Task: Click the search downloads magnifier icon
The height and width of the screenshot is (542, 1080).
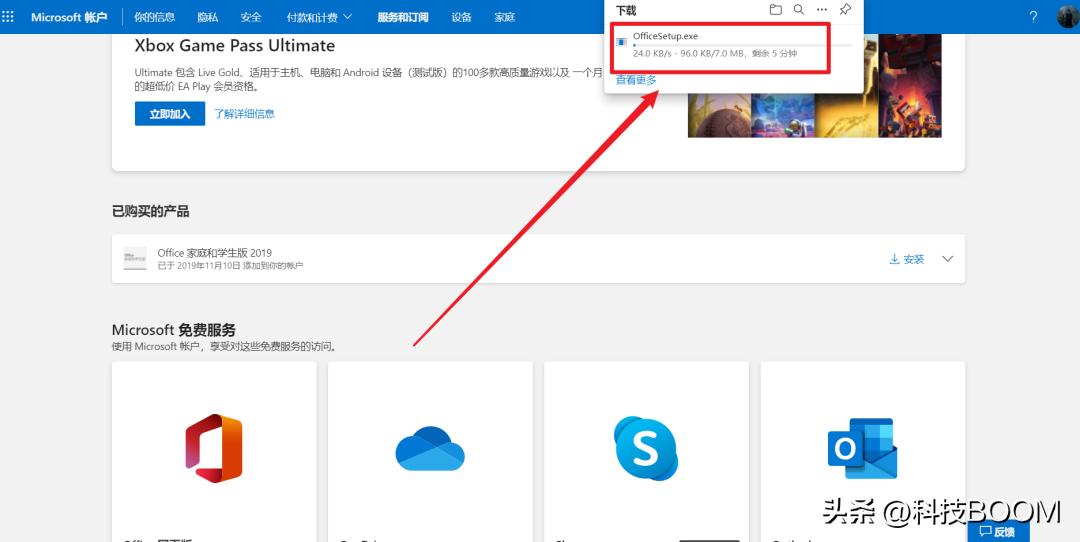Action: click(x=798, y=10)
